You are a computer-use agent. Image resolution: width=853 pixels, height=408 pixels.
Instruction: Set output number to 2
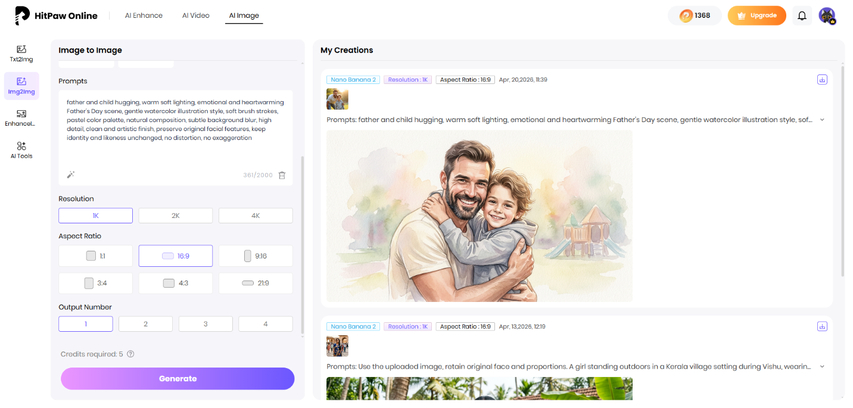coord(146,324)
